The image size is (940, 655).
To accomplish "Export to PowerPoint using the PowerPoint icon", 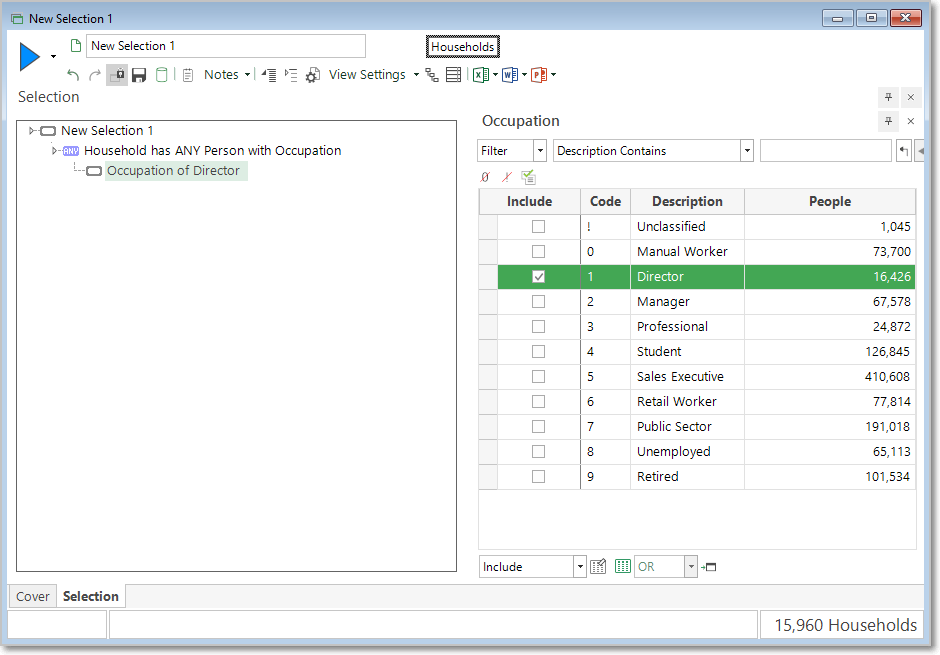I will point(539,75).
